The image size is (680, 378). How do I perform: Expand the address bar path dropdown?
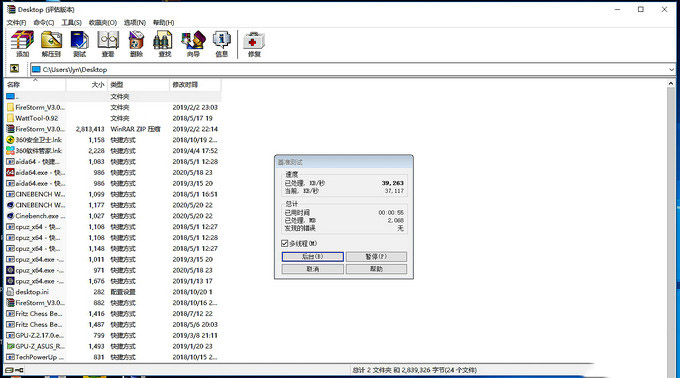point(671,69)
